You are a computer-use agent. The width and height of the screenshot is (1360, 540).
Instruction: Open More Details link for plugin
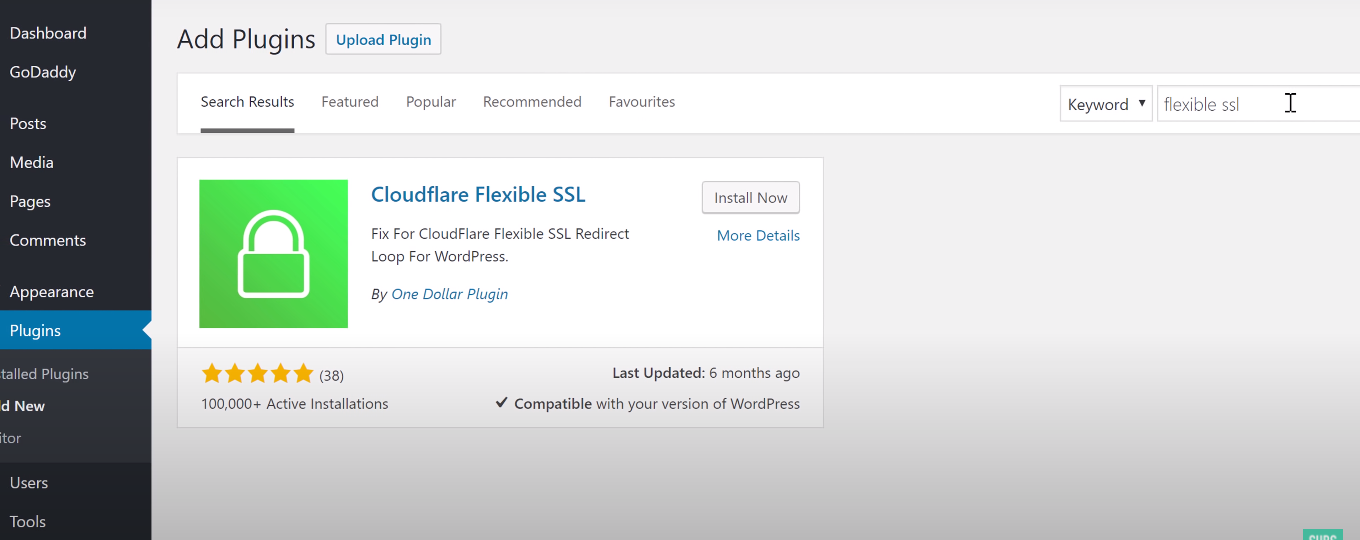click(758, 236)
